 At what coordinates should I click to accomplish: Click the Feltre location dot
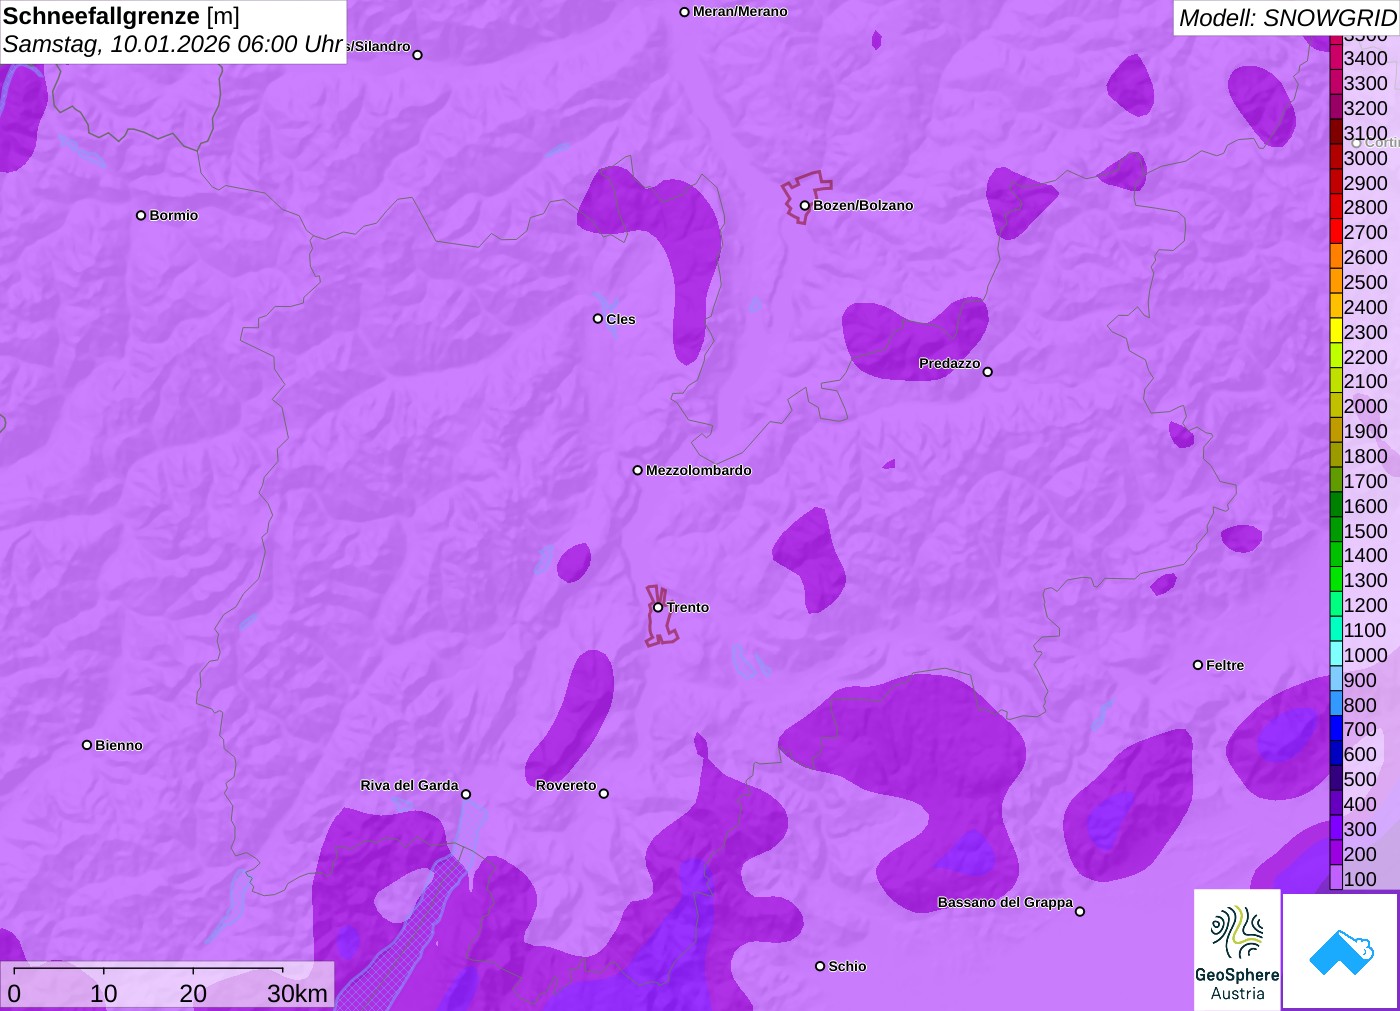tap(1198, 665)
